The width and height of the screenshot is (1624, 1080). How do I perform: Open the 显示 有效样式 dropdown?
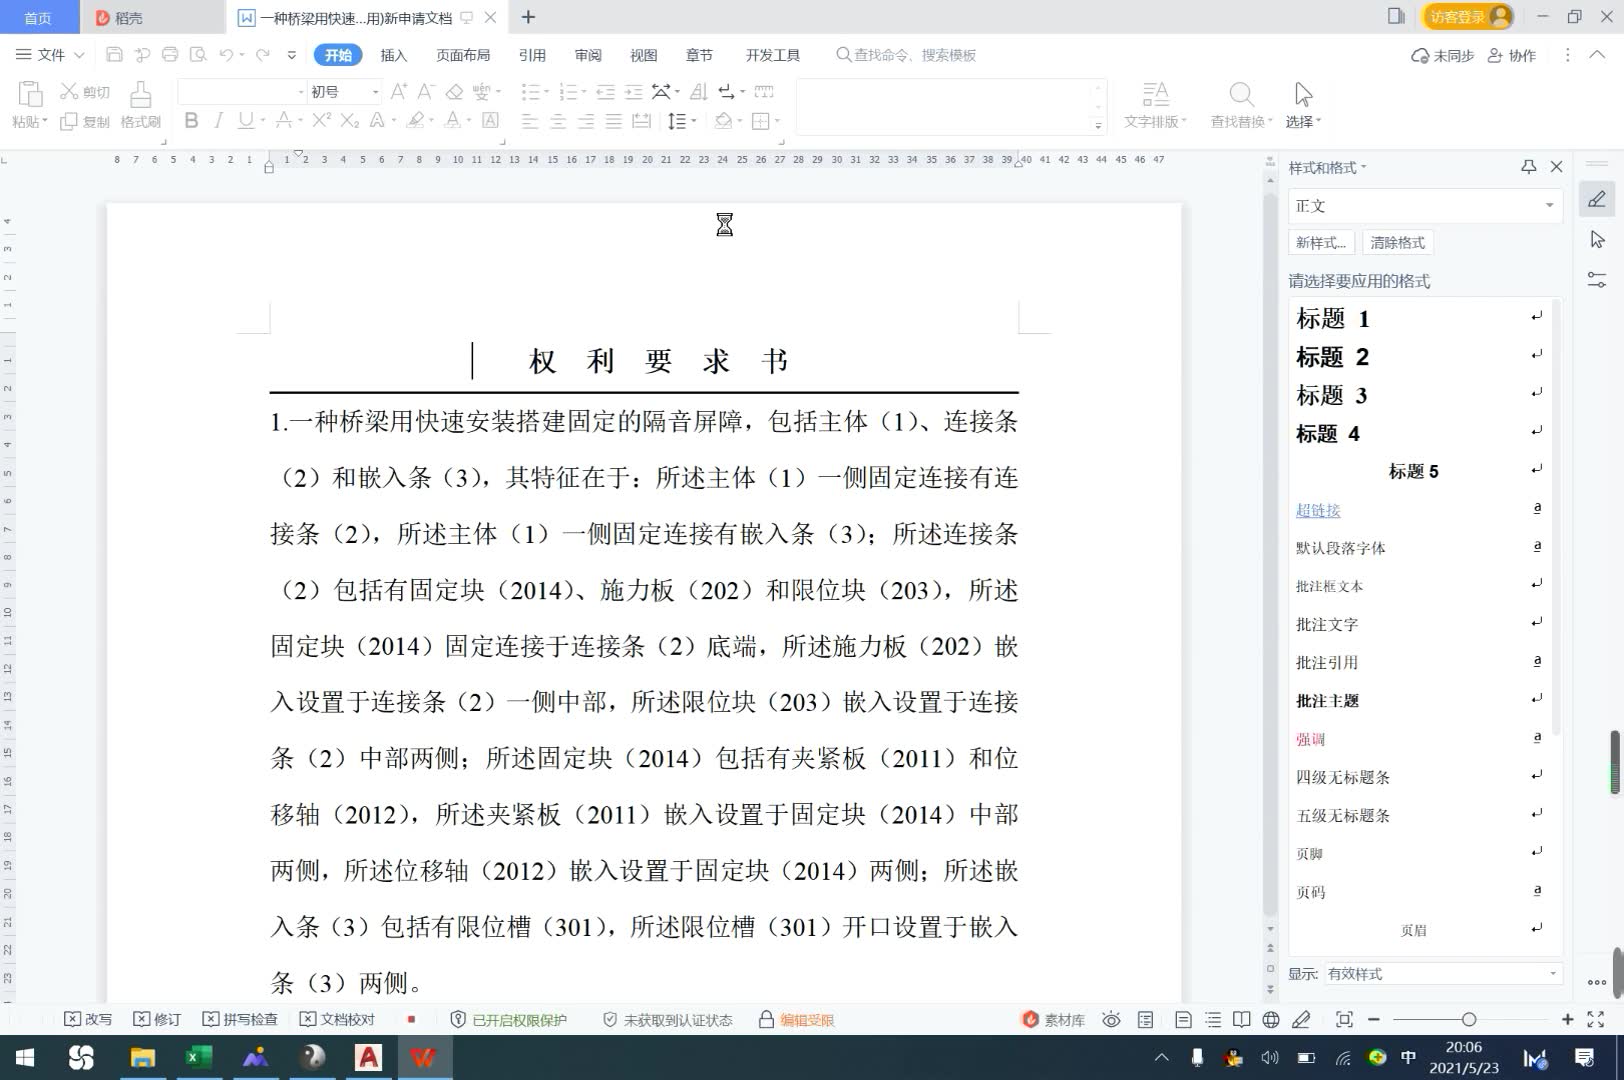(1553, 973)
